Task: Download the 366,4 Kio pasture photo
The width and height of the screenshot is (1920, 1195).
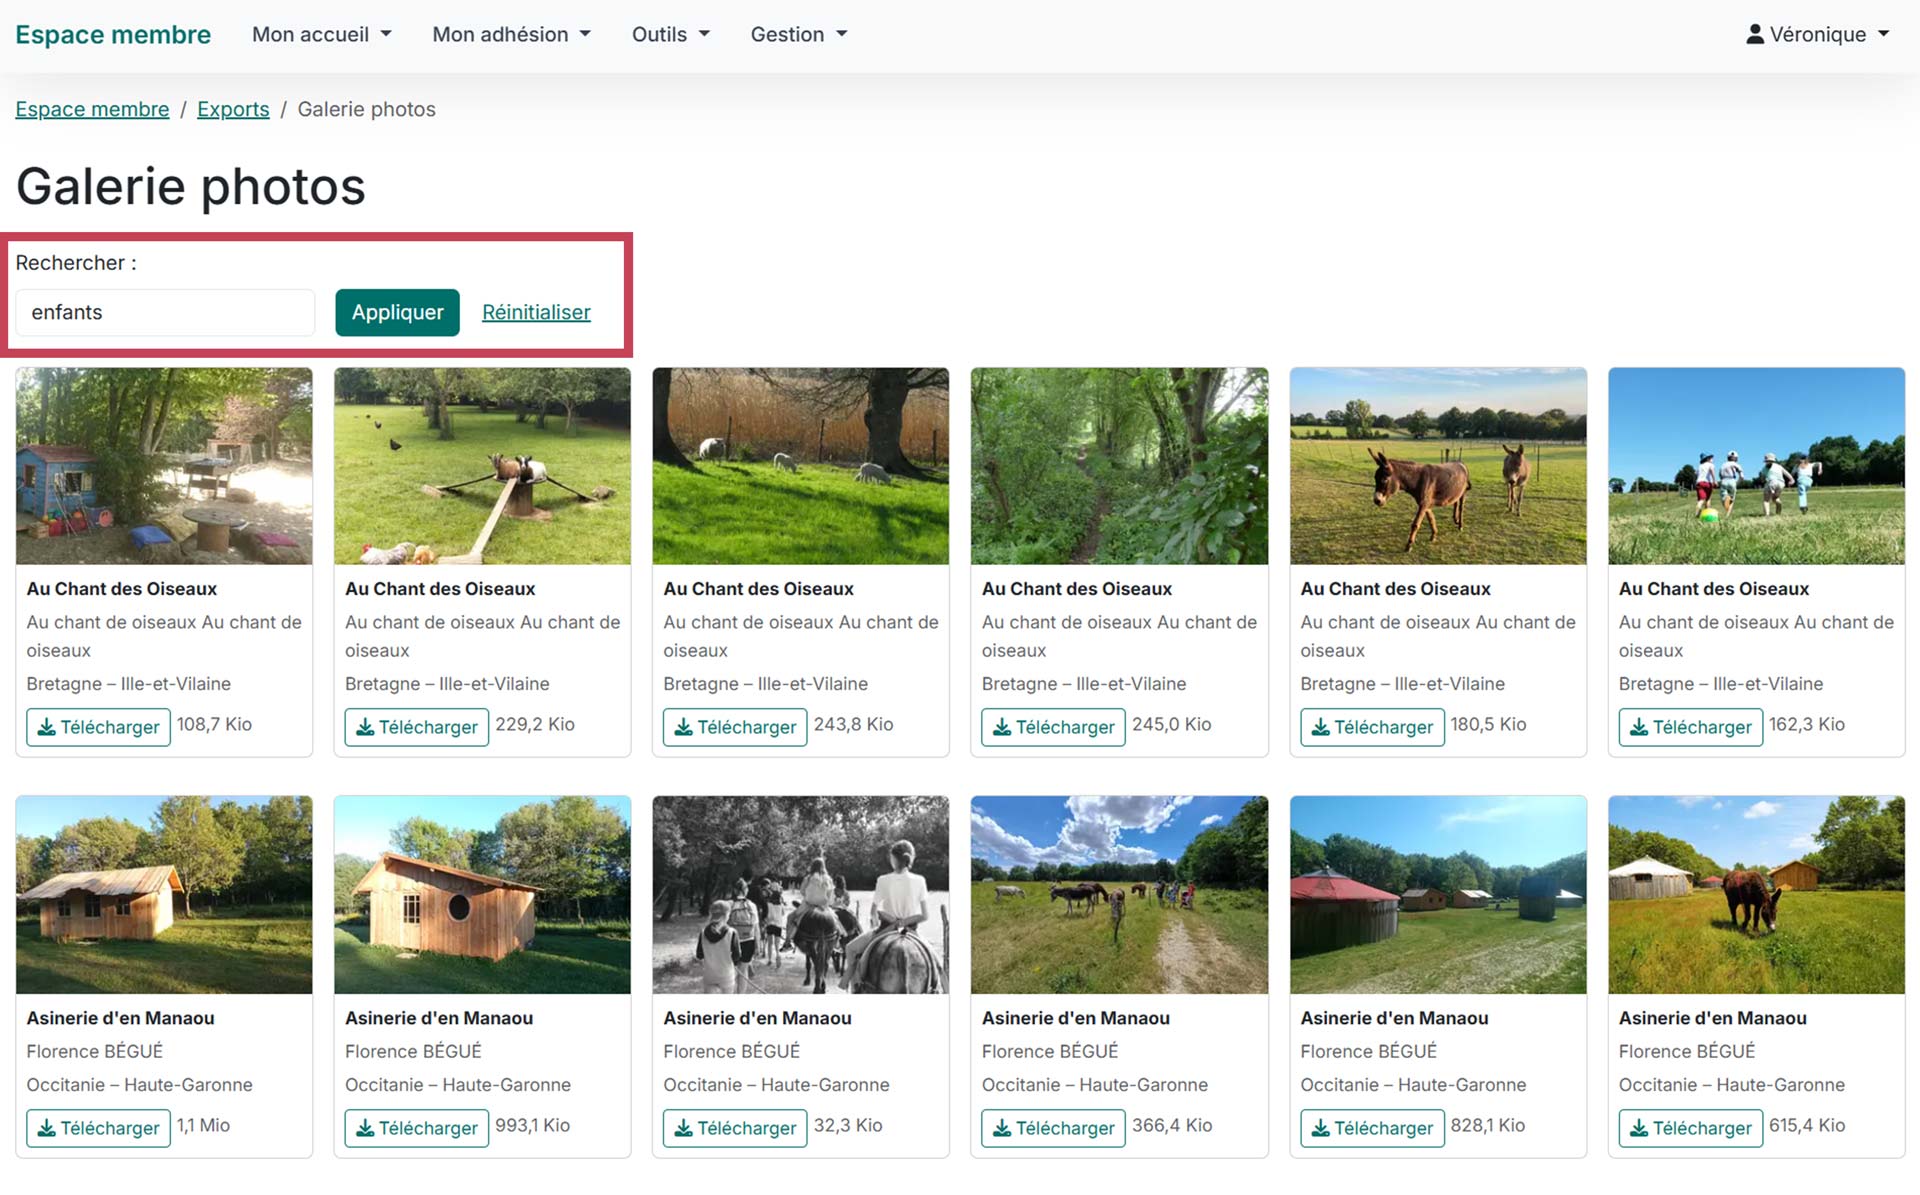Action: [1053, 1128]
